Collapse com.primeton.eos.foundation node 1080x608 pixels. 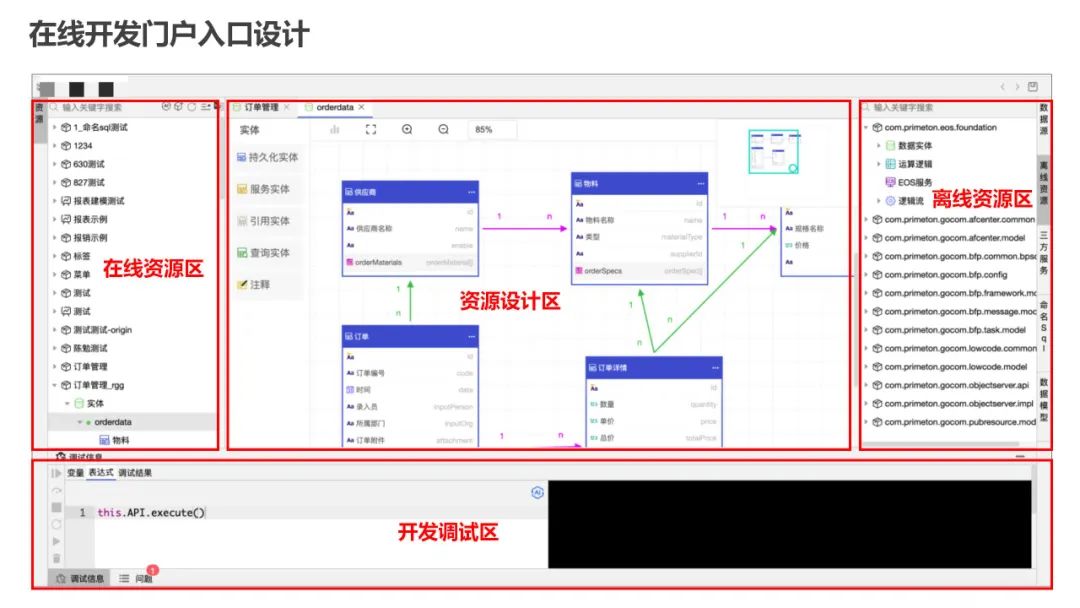(x=866, y=127)
